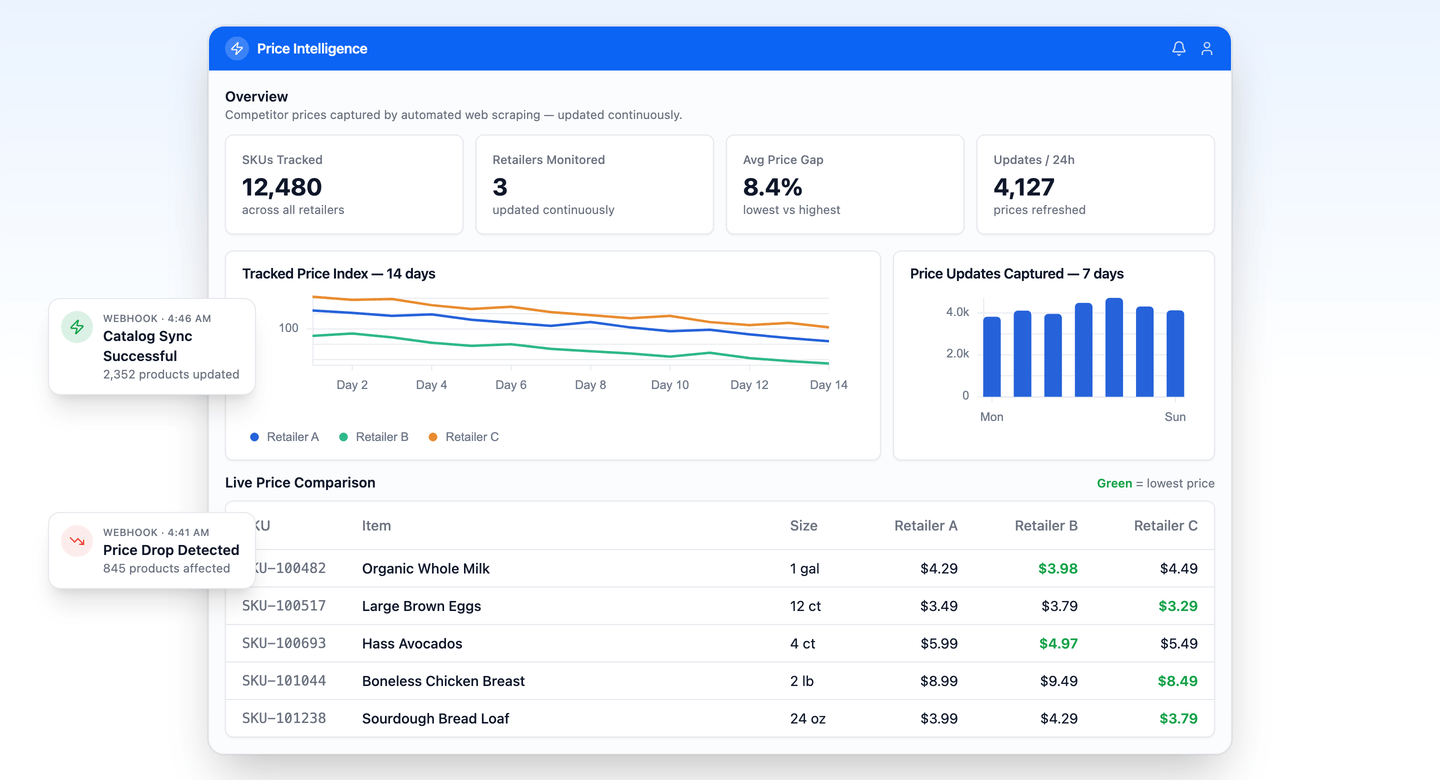Click the green $3.98 price
The width and height of the screenshot is (1440, 780).
pos(1058,568)
